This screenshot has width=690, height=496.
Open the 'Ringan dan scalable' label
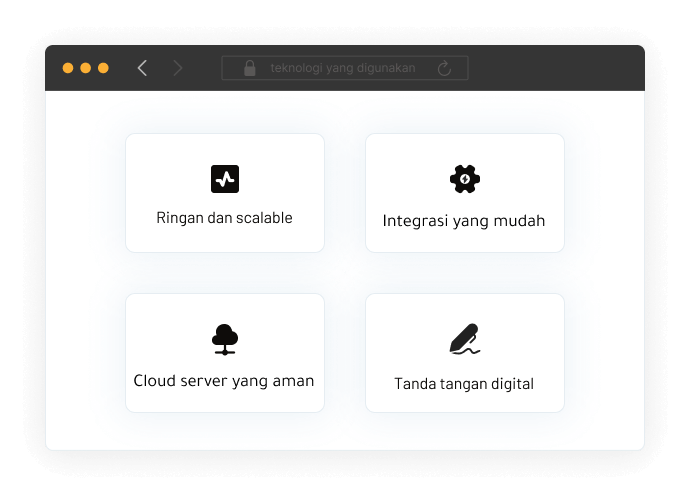(x=225, y=218)
